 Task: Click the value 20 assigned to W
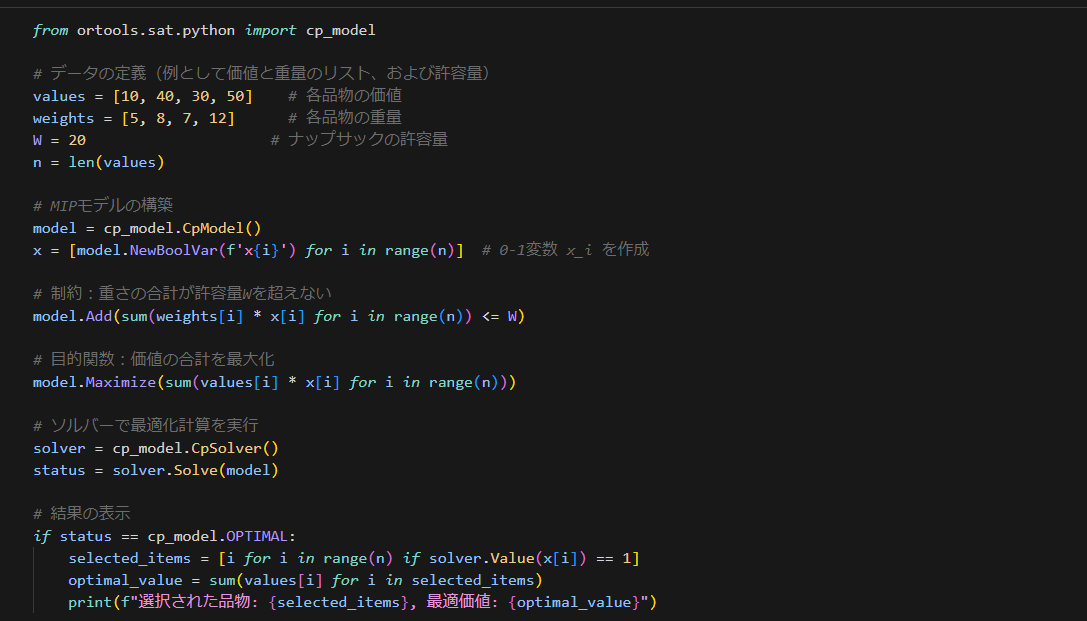pyautogui.click(x=77, y=140)
